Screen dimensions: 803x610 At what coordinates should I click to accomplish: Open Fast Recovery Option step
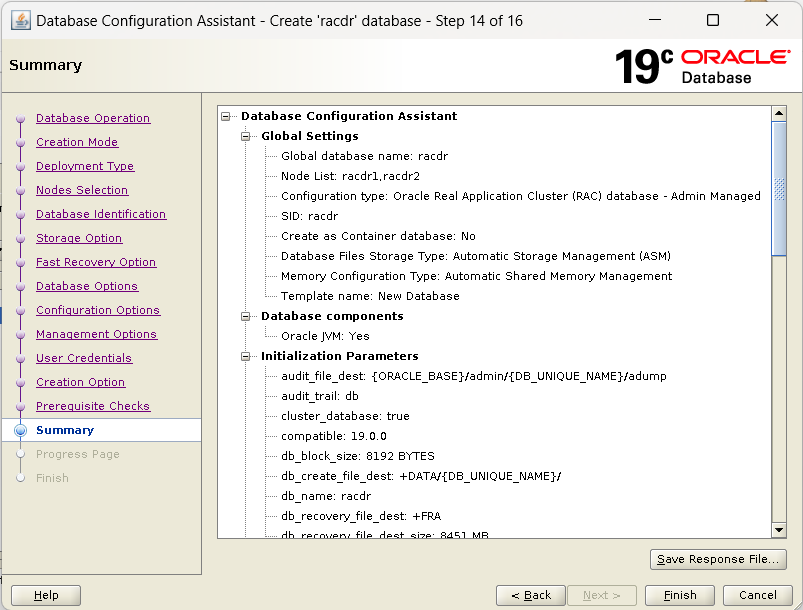click(x=96, y=262)
